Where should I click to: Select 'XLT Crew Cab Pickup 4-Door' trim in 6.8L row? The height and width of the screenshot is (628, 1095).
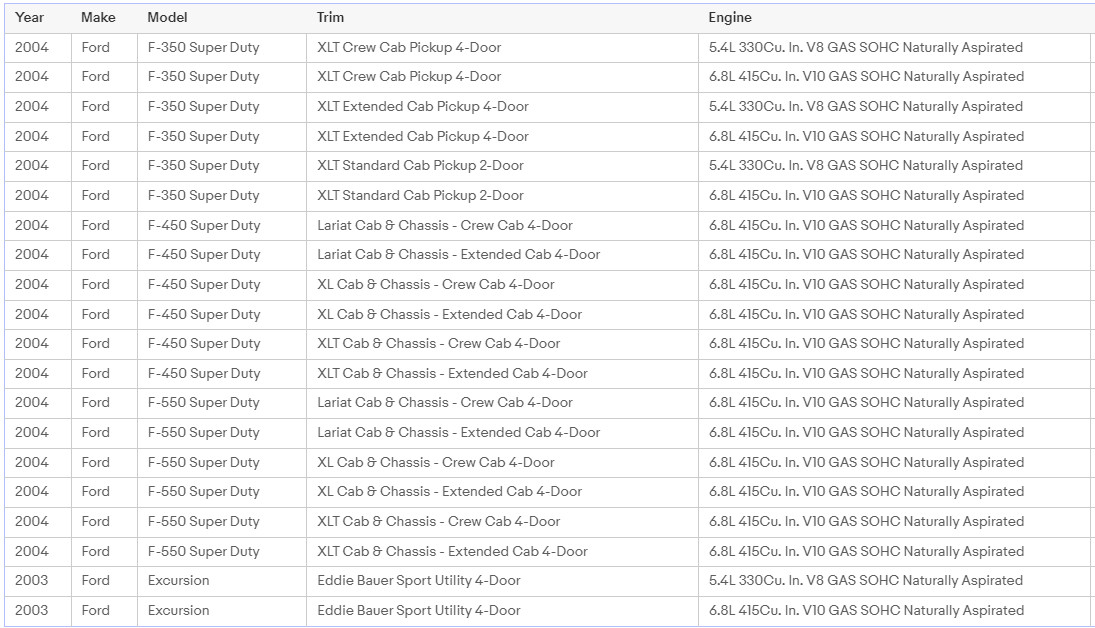click(x=409, y=77)
